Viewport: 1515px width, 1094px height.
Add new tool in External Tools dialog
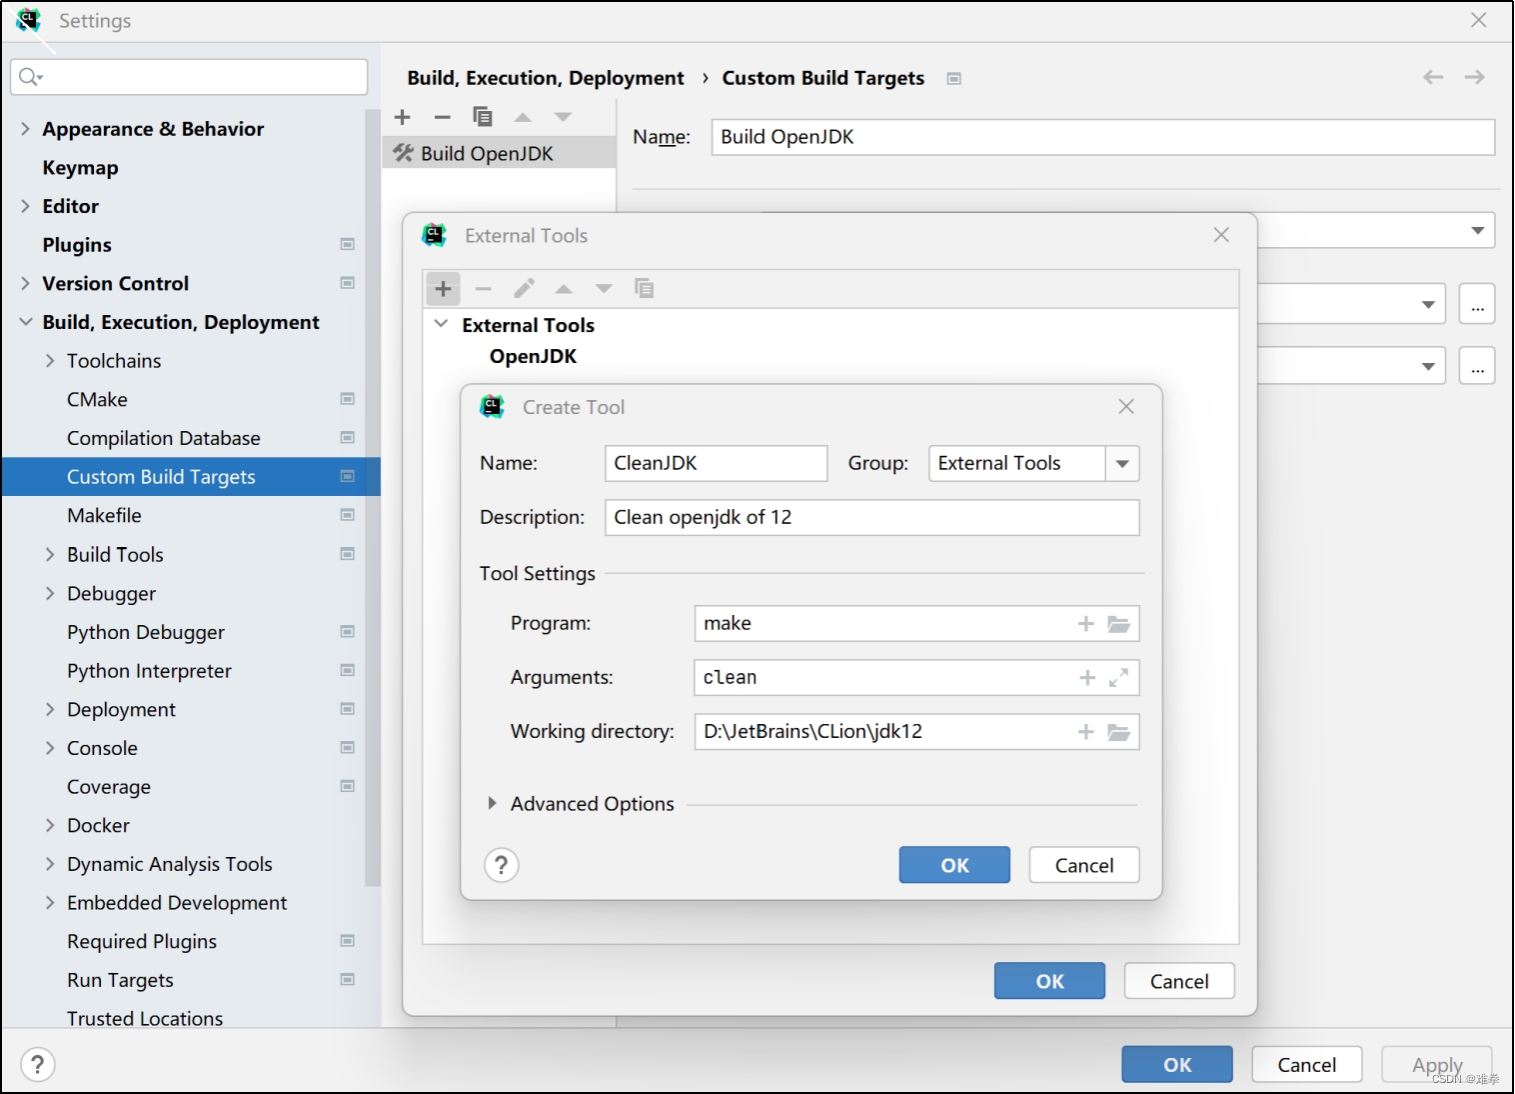click(443, 289)
